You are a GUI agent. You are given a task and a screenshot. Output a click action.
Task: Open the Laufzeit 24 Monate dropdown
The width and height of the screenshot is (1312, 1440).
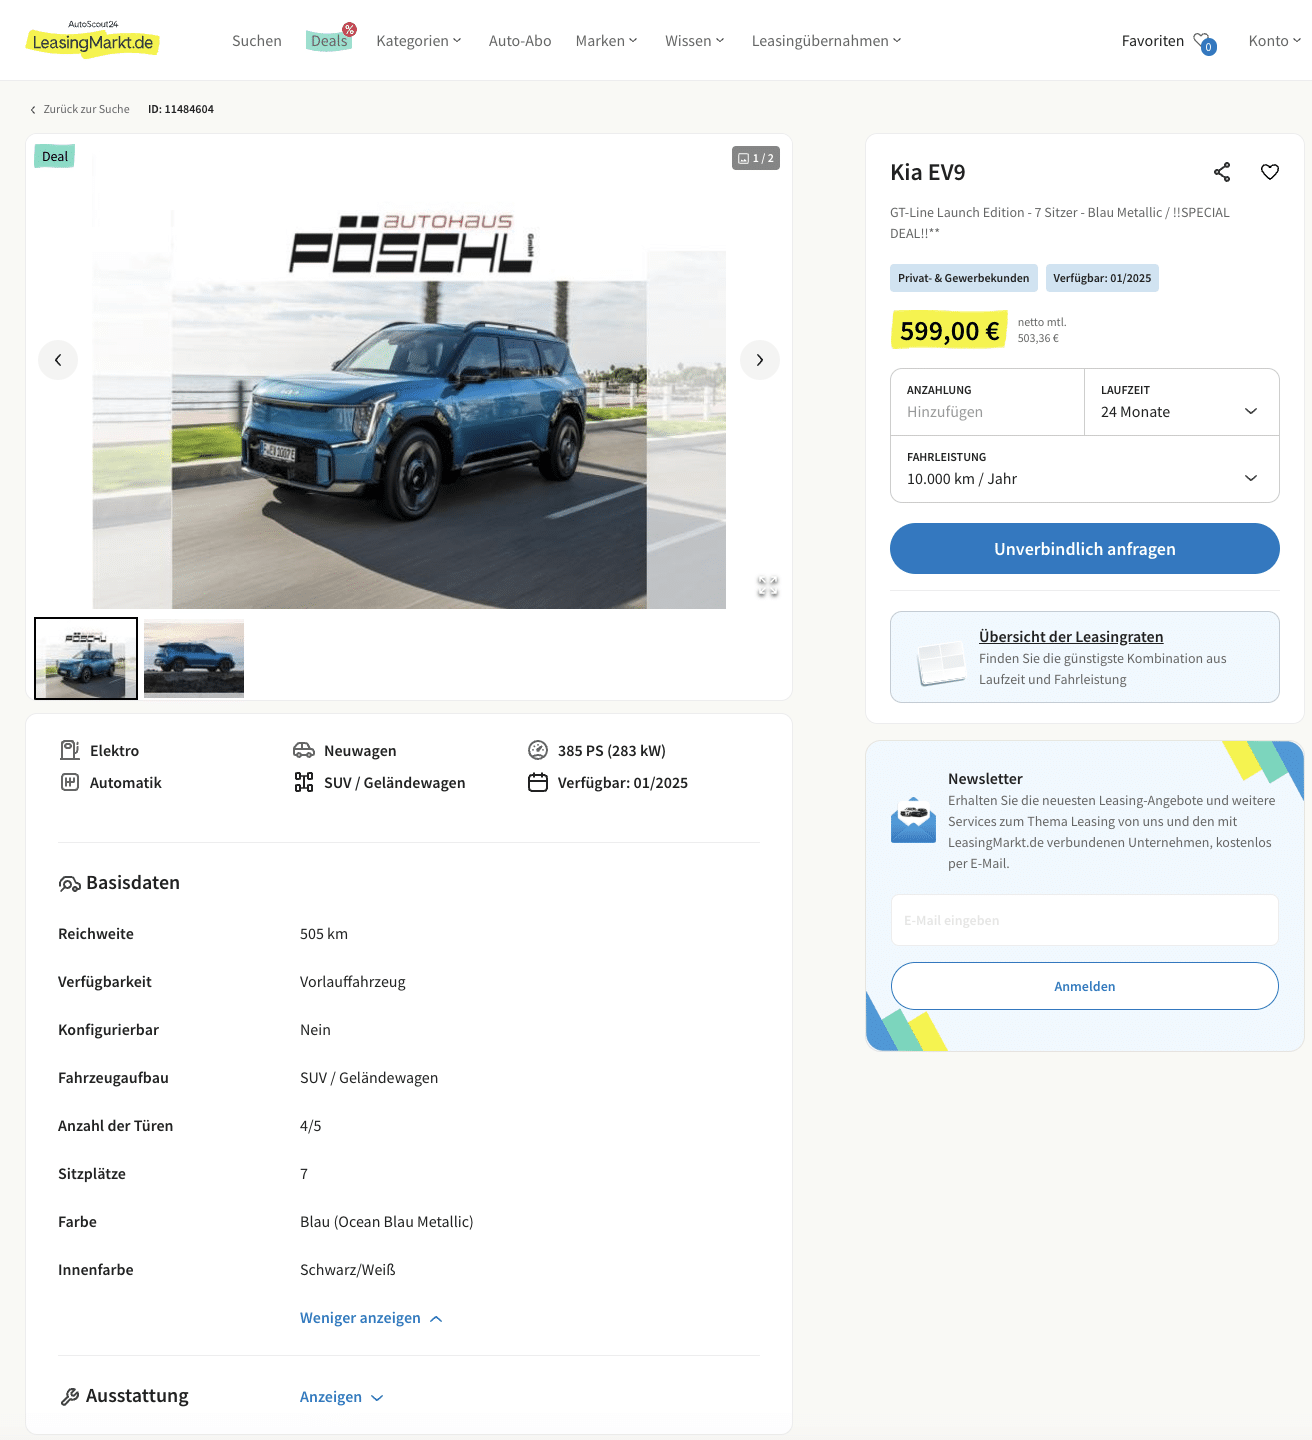[1182, 402]
